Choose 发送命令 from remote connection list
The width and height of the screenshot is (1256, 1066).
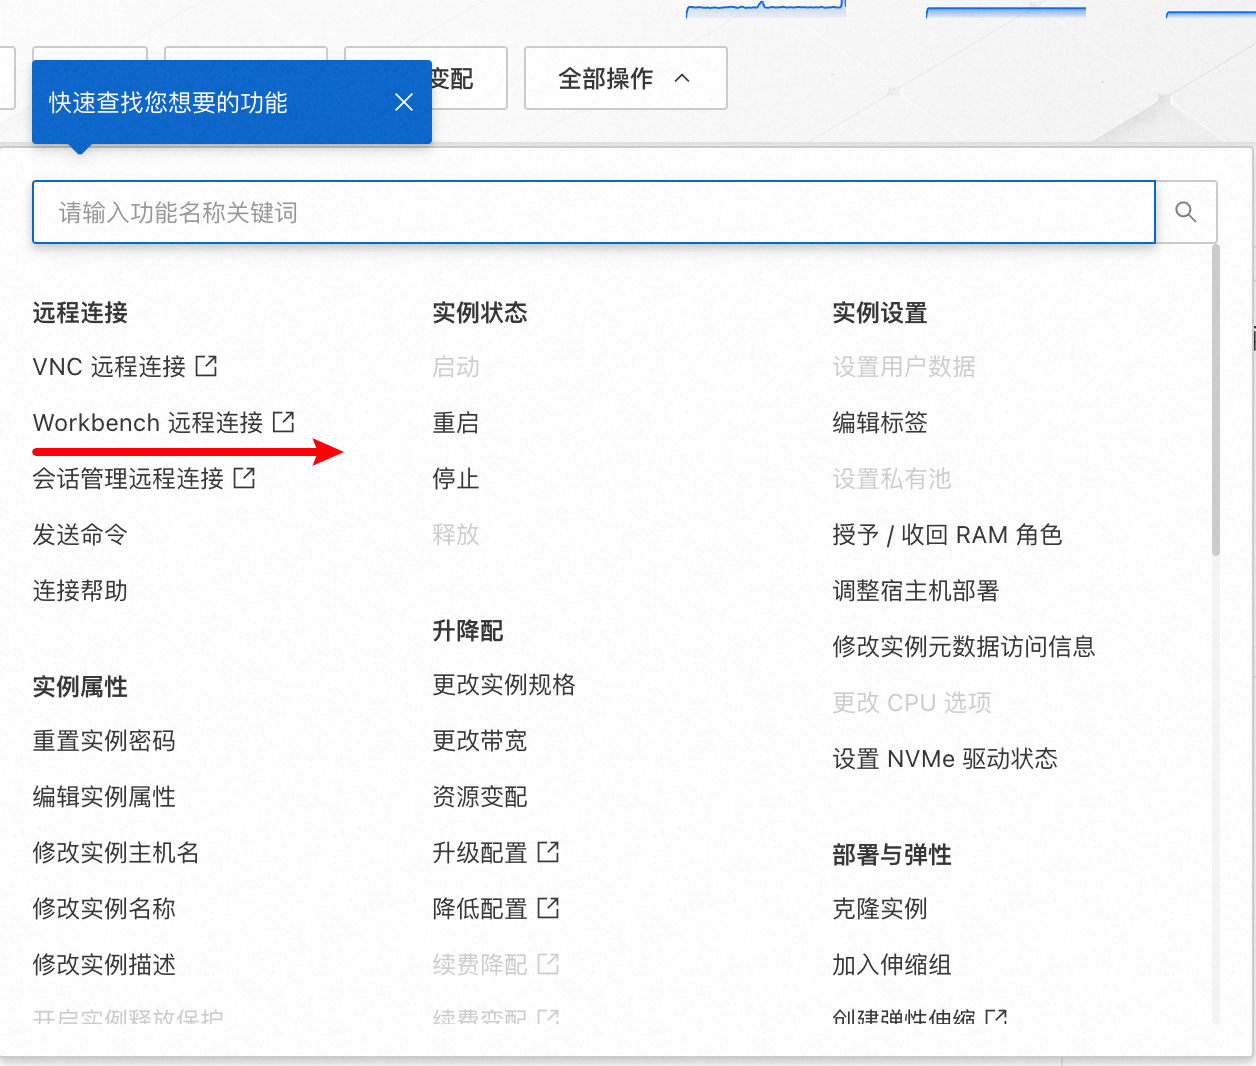pyautogui.click(x=80, y=535)
